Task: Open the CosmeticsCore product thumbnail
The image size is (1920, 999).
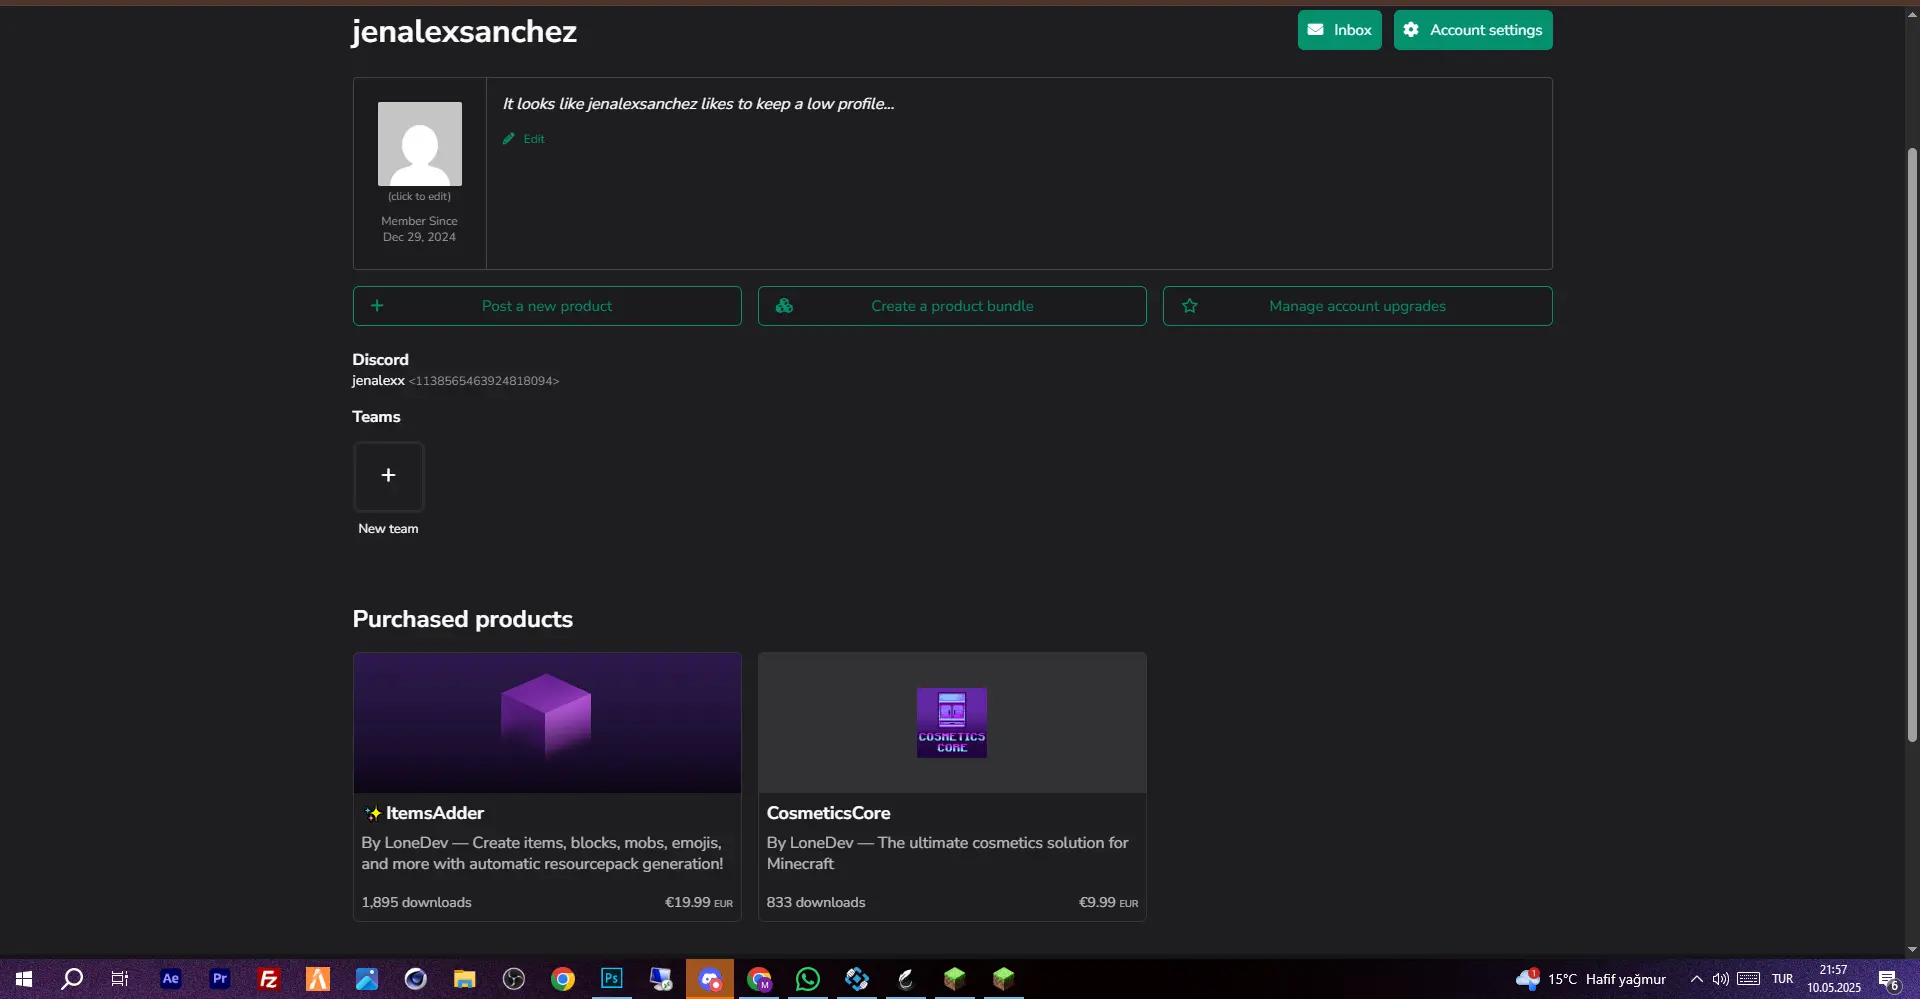Action: (952, 723)
